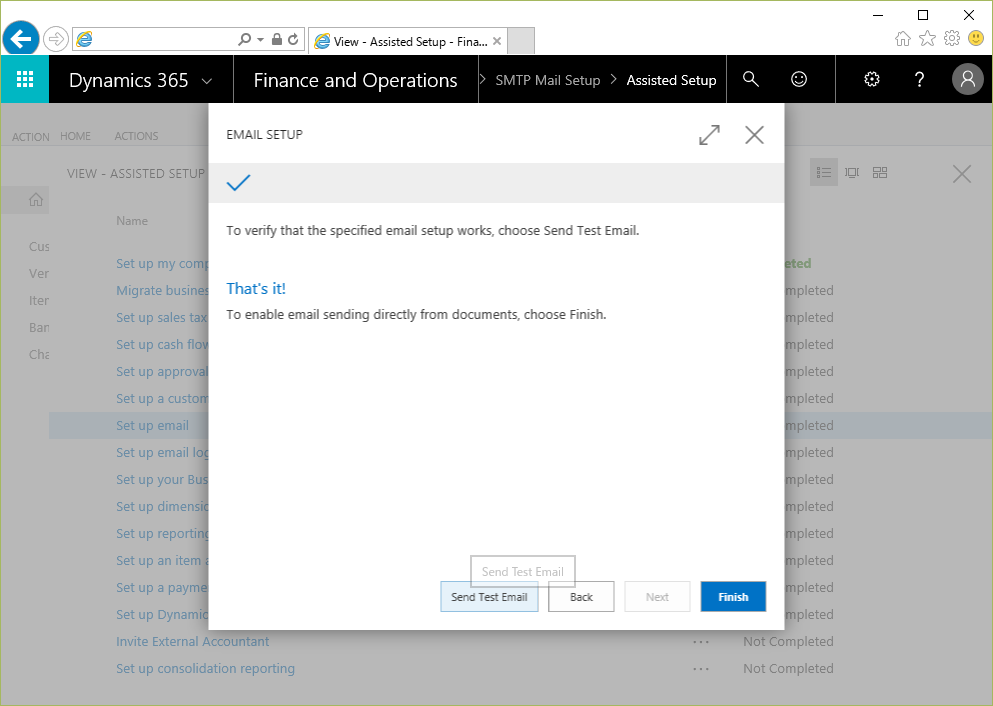Refresh the page with the reload icon

(x=293, y=39)
